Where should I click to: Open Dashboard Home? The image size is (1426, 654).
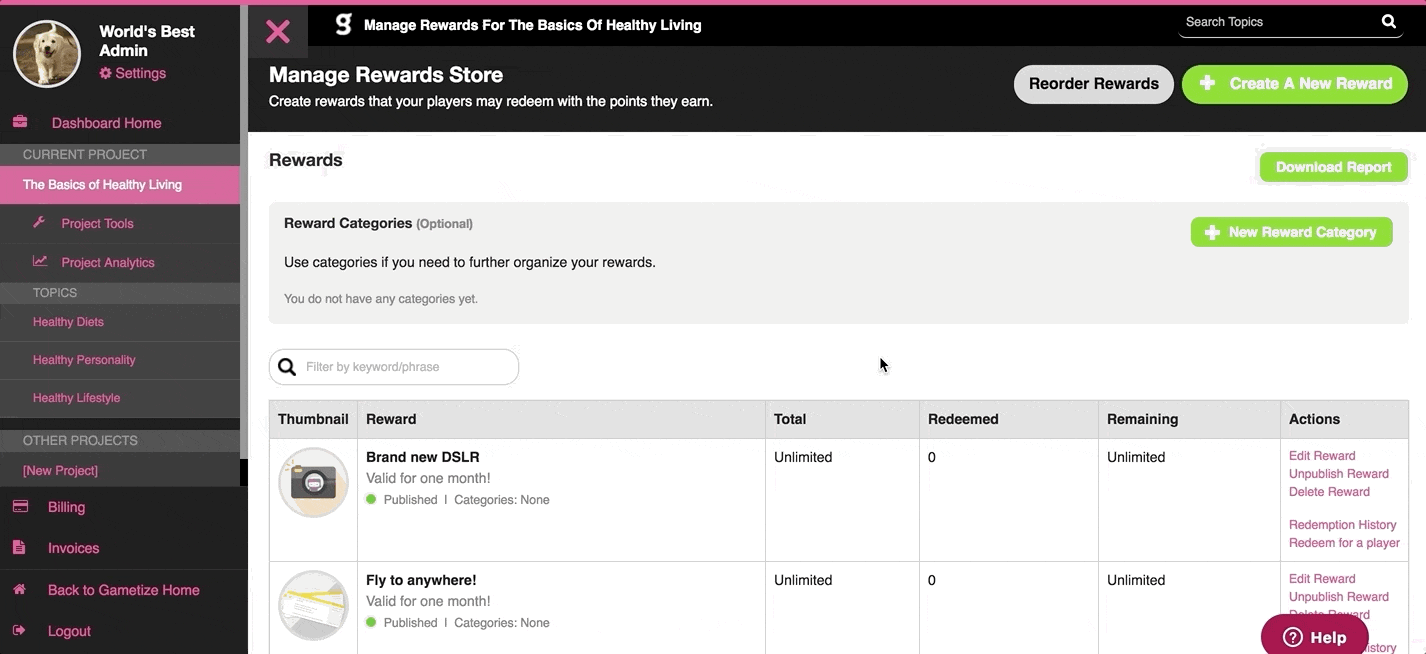click(x=106, y=123)
